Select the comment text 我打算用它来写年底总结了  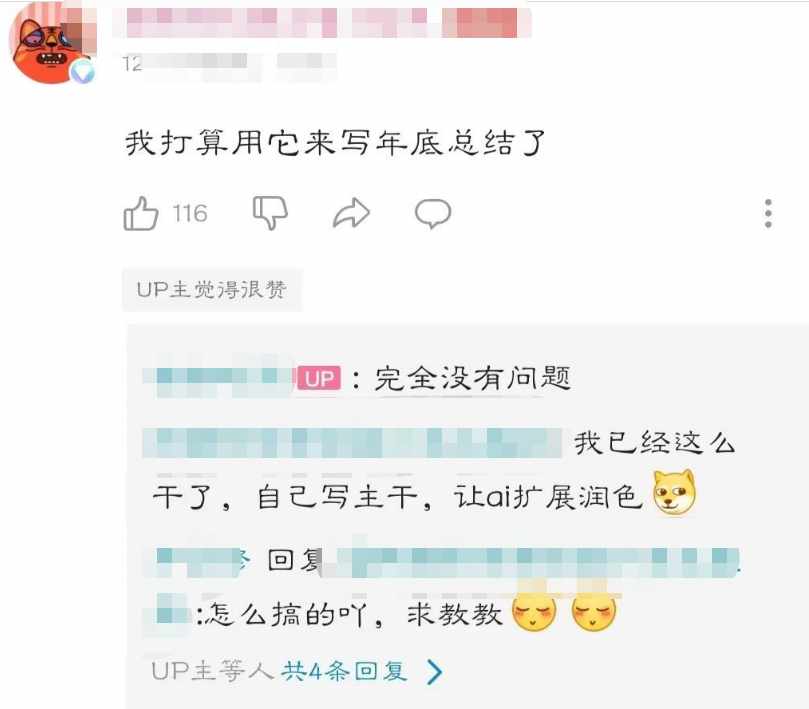pyautogui.click(x=335, y=142)
